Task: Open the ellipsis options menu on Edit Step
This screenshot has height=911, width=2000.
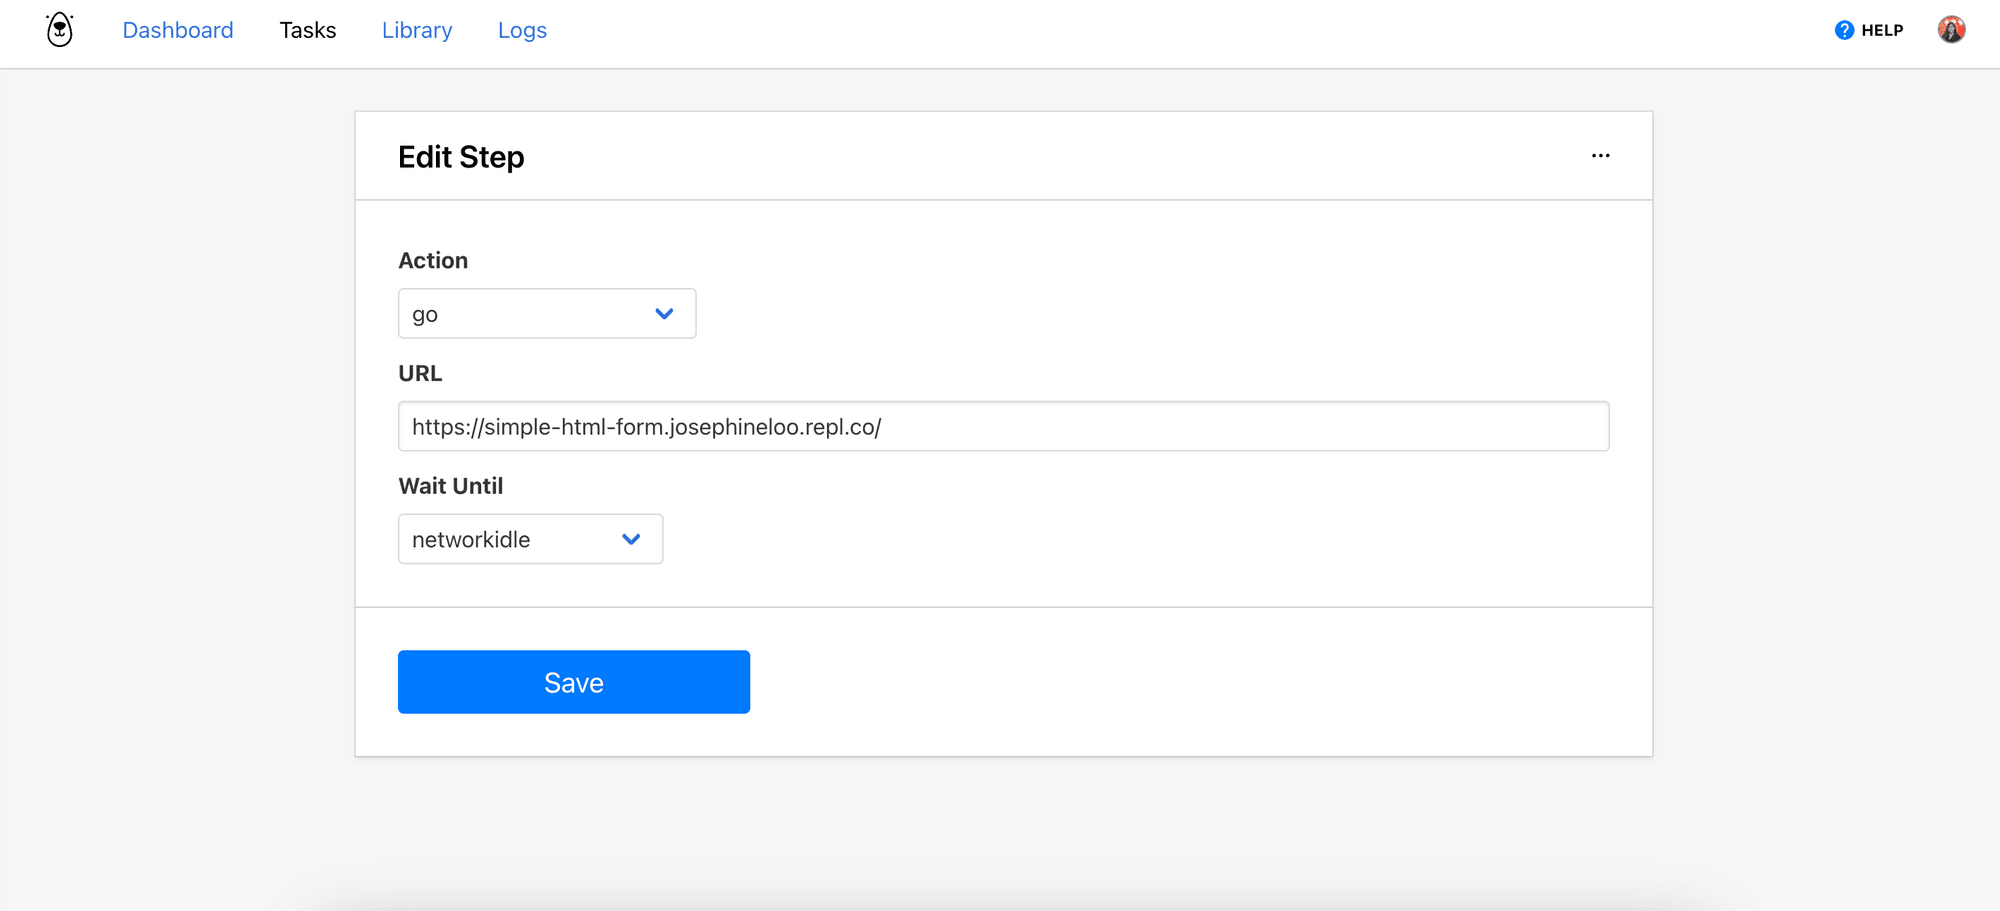Action: pos(1601,155)
